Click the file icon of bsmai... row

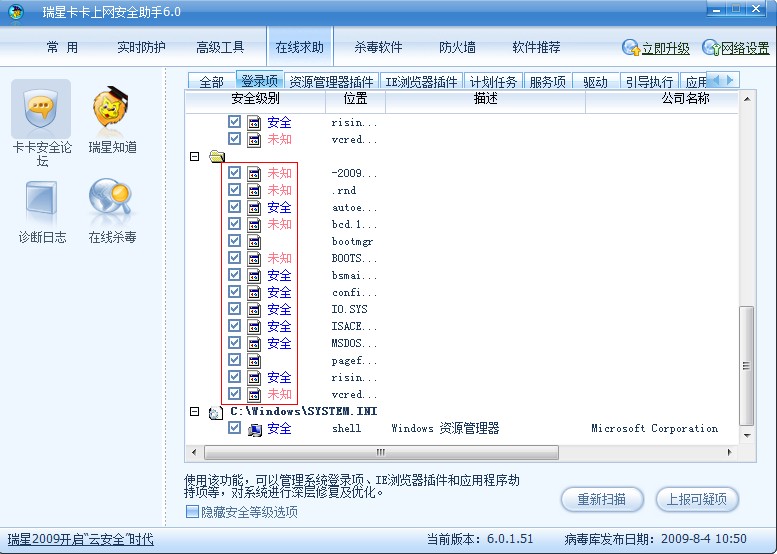click(254, 276)
